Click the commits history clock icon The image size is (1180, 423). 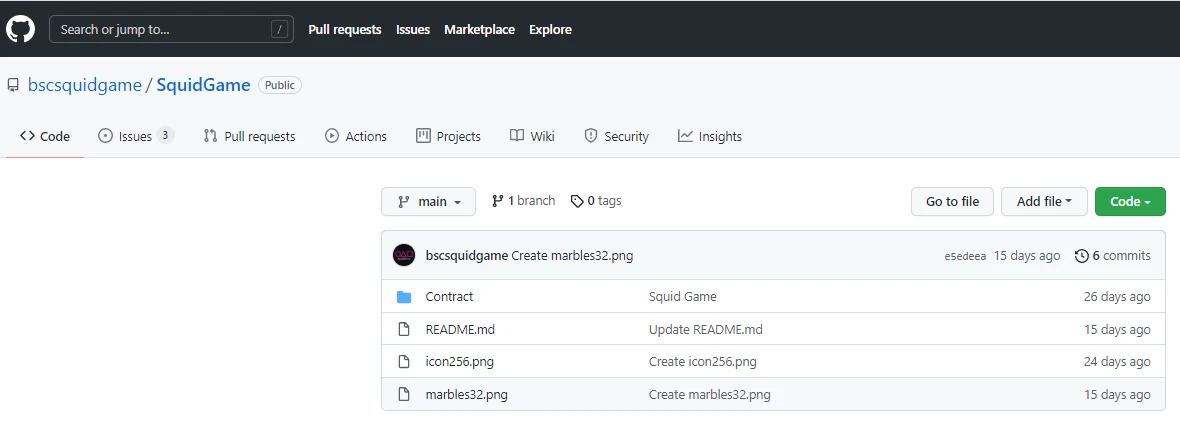pos(1081,256)
